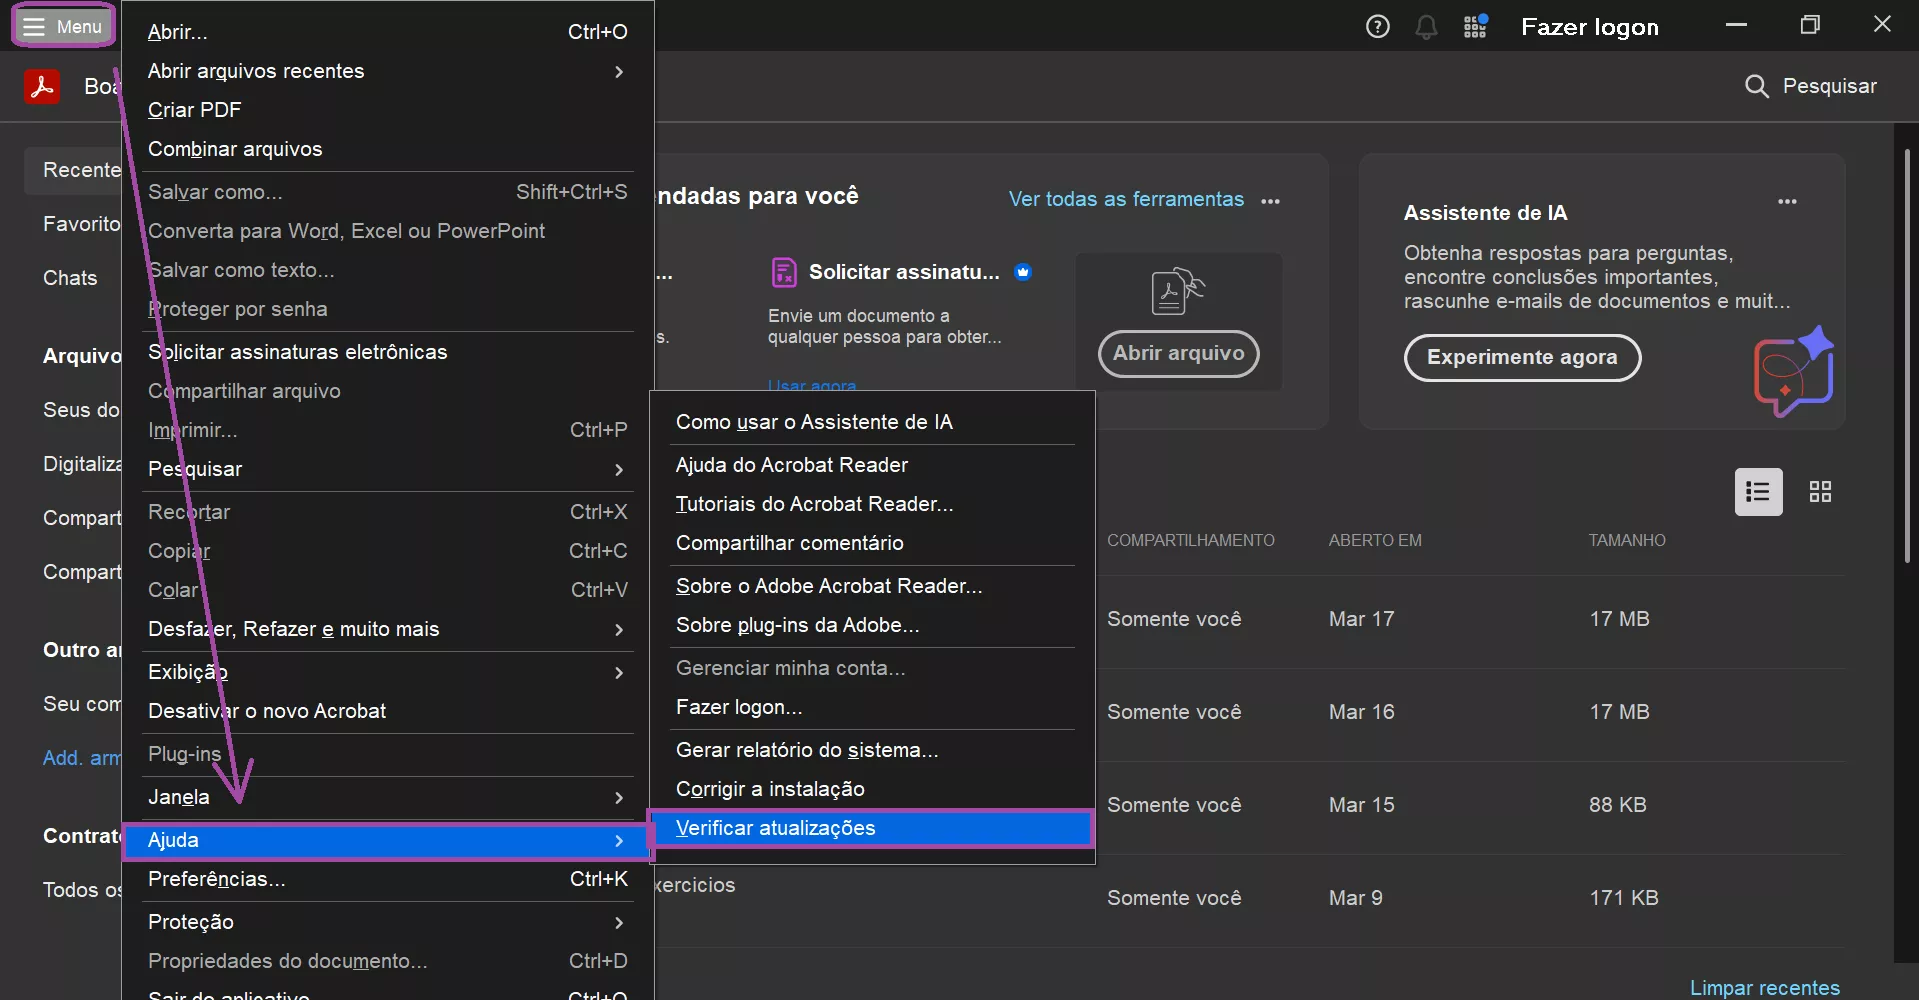Open the AI Assistant card ellipsis icon
This screenshot has height=1000, width=1919.
click(1788, 201)
